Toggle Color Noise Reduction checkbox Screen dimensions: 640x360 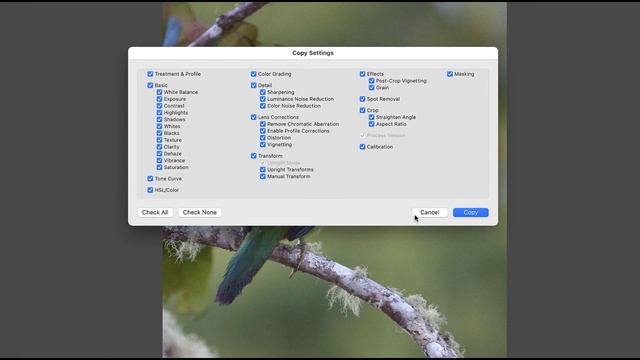[x=262, y=106]
